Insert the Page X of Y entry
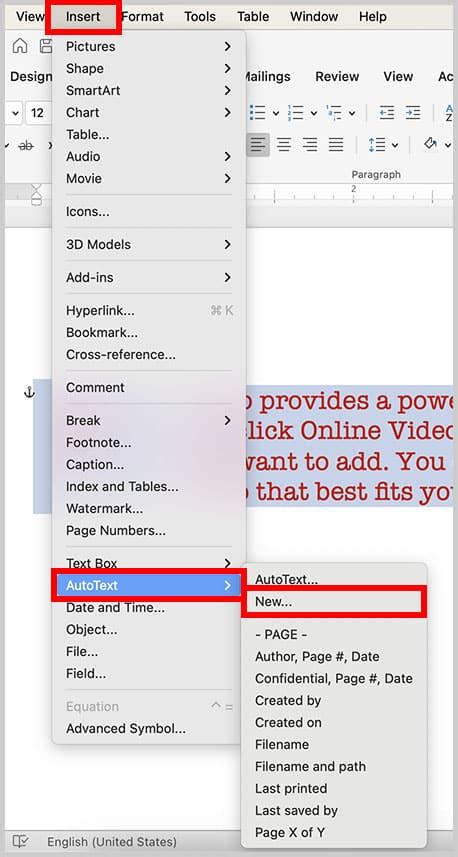The image size is (458, 857). click(333, 832)
